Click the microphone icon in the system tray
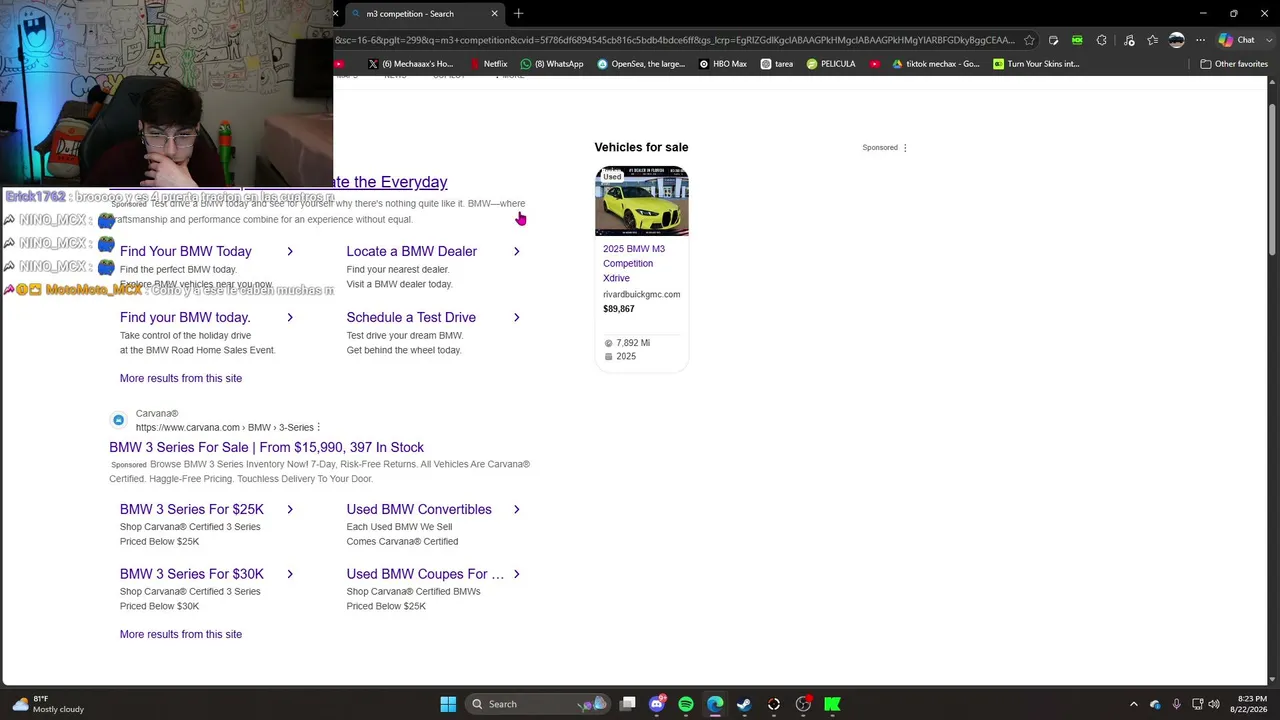Image resolution: width=1280 pixels, height=720 pixels. pyautogui.click(x=1176, y=704)
